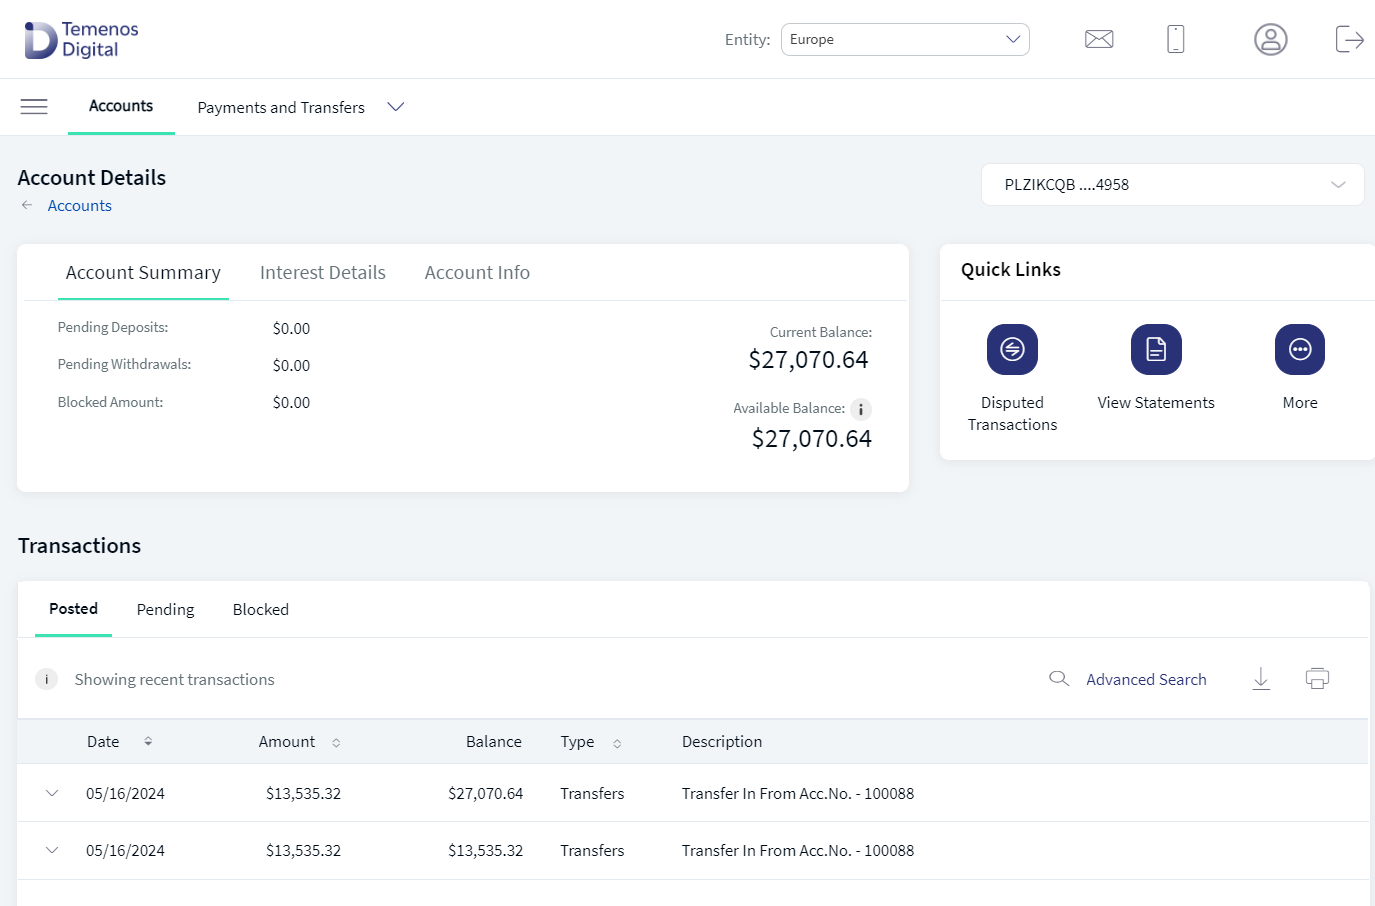Click the Account Details heading
The image size is (1375, 906).
tap(92, 177)
